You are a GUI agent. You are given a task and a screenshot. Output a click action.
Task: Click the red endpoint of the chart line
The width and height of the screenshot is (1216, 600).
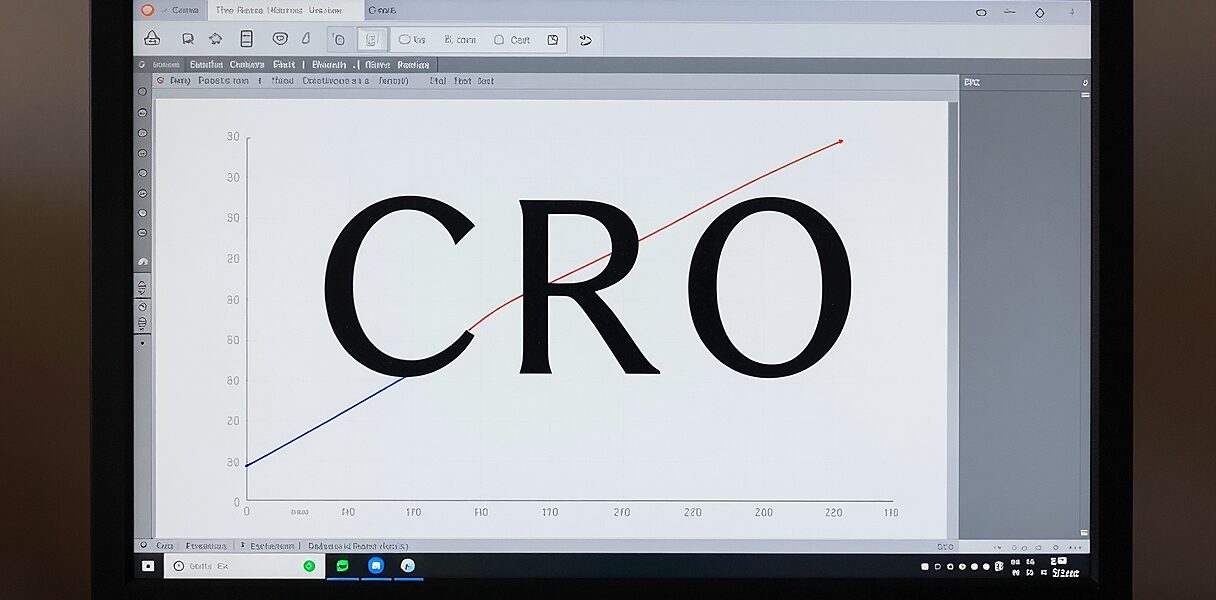click(840, 141)
